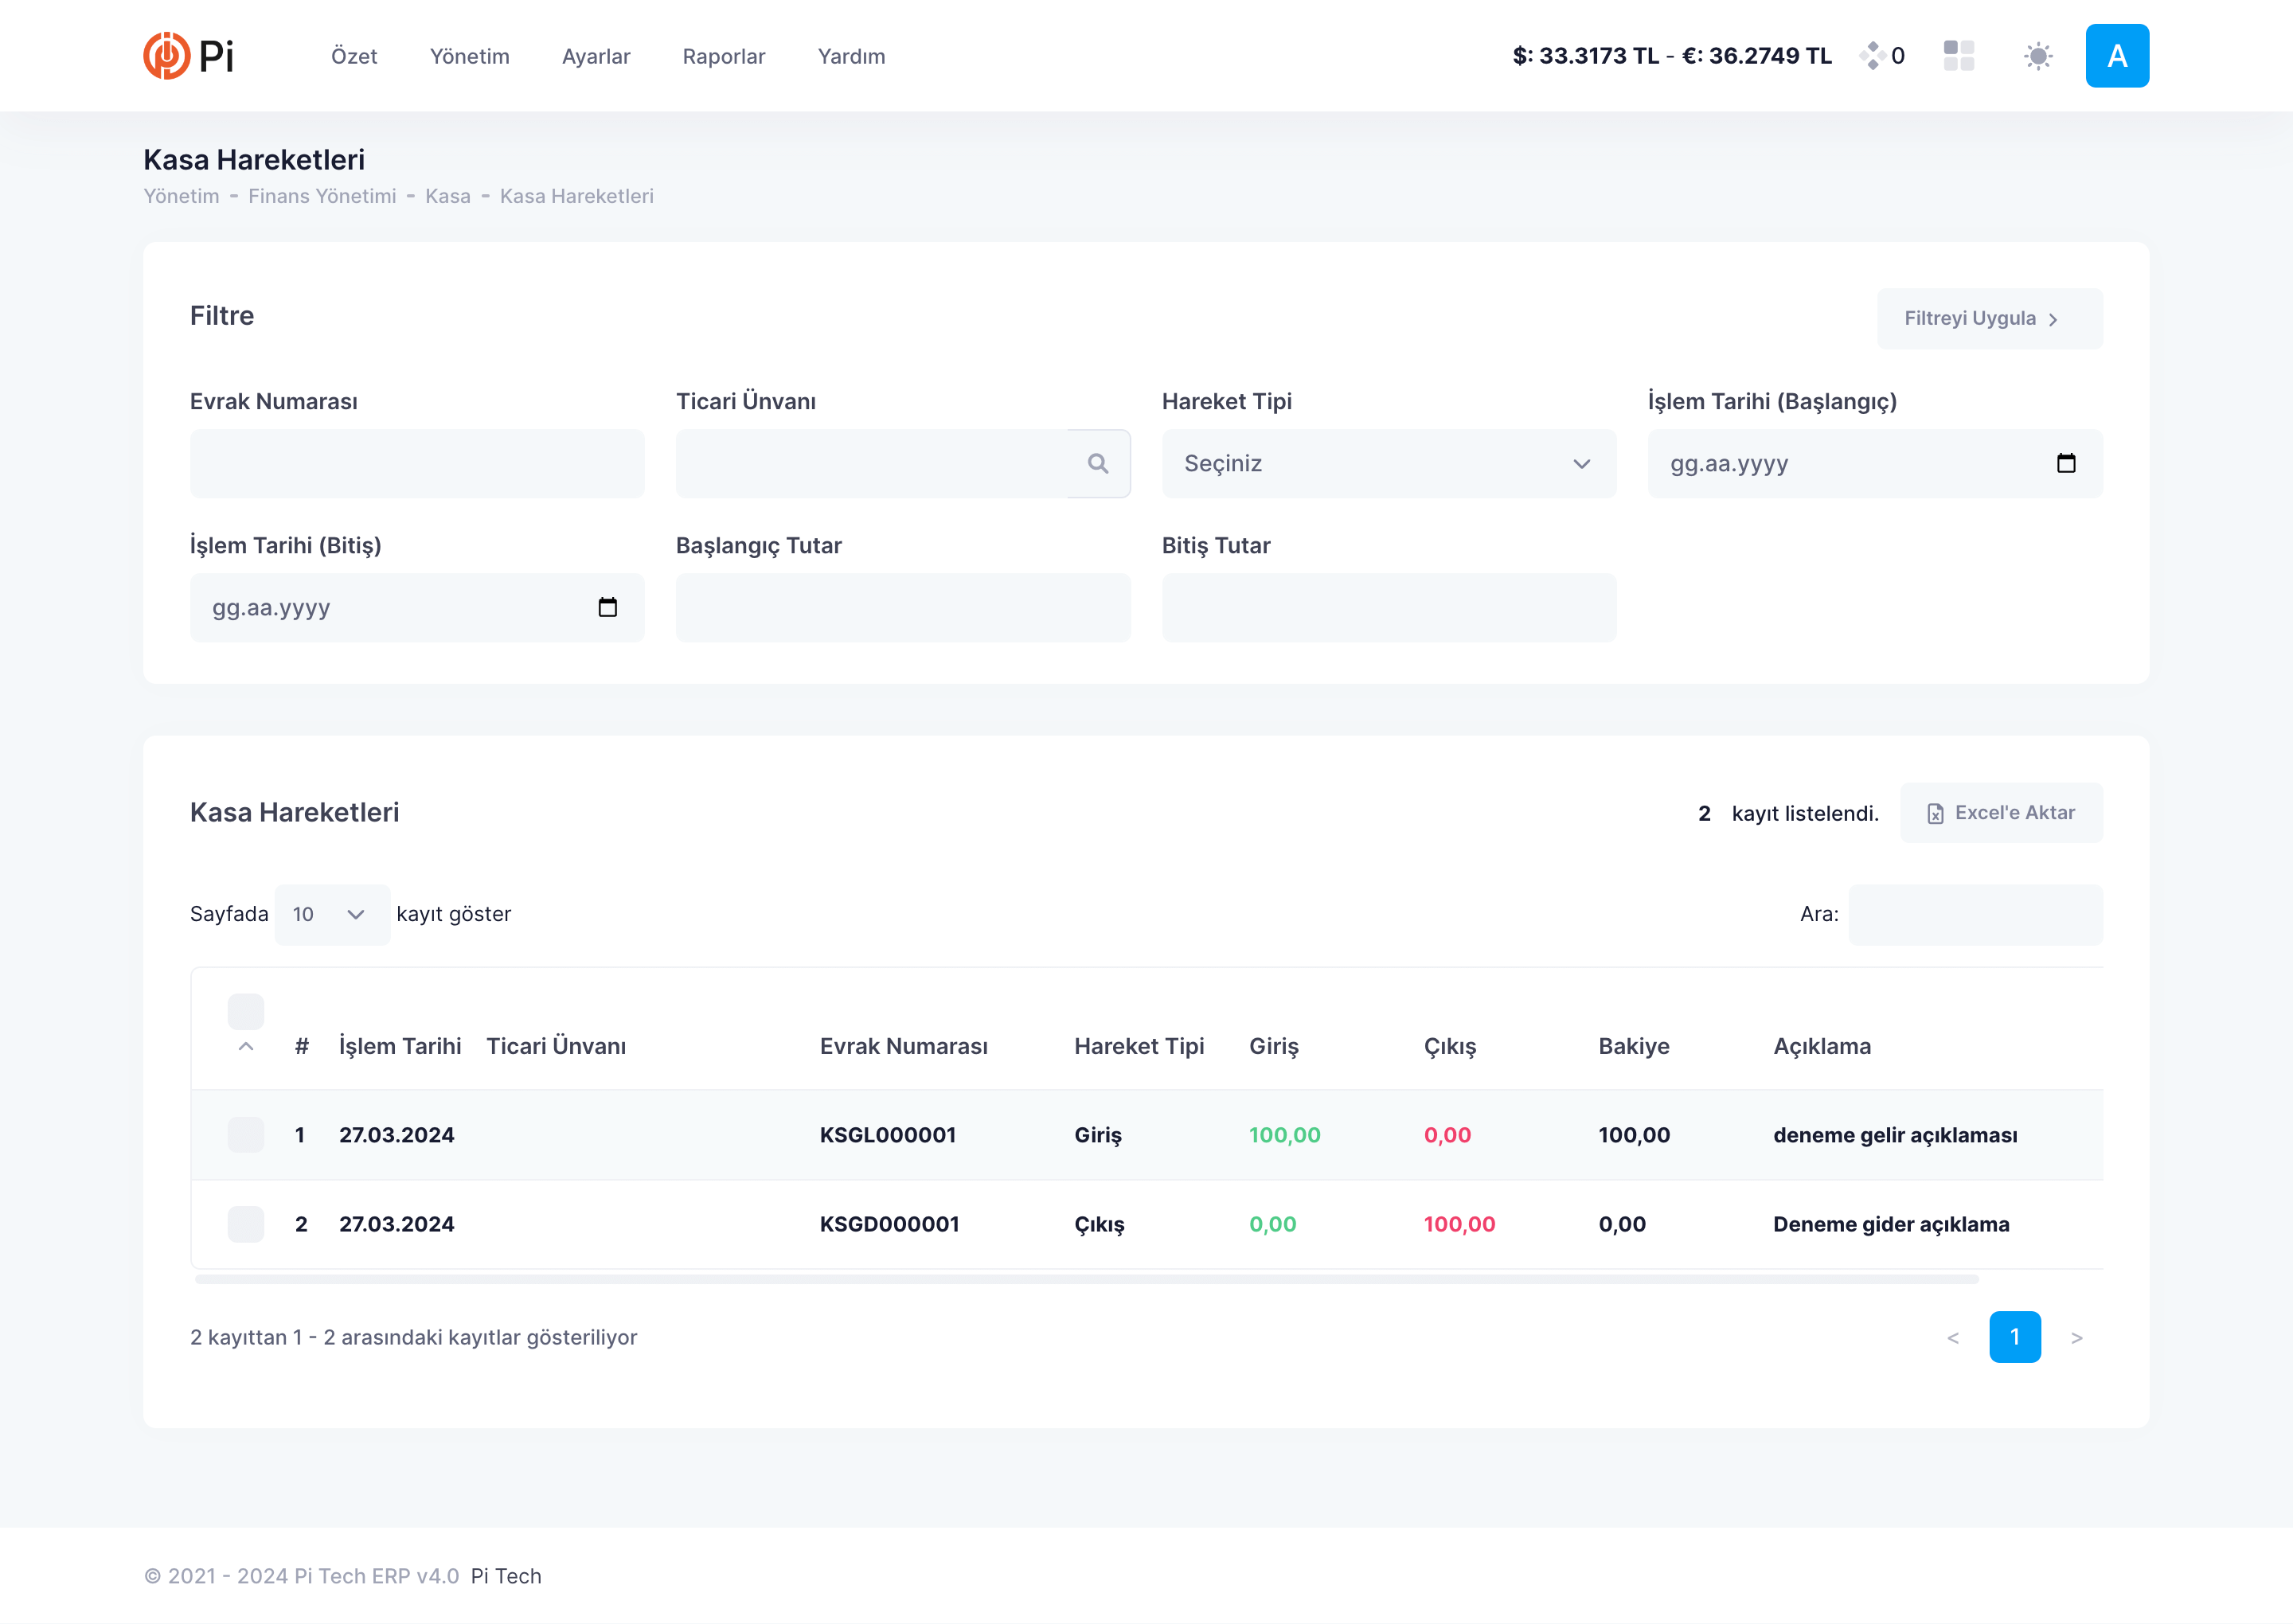Open the Yönetim menu
Viewport: 2293px width, 1624px height.
(469, 57)
